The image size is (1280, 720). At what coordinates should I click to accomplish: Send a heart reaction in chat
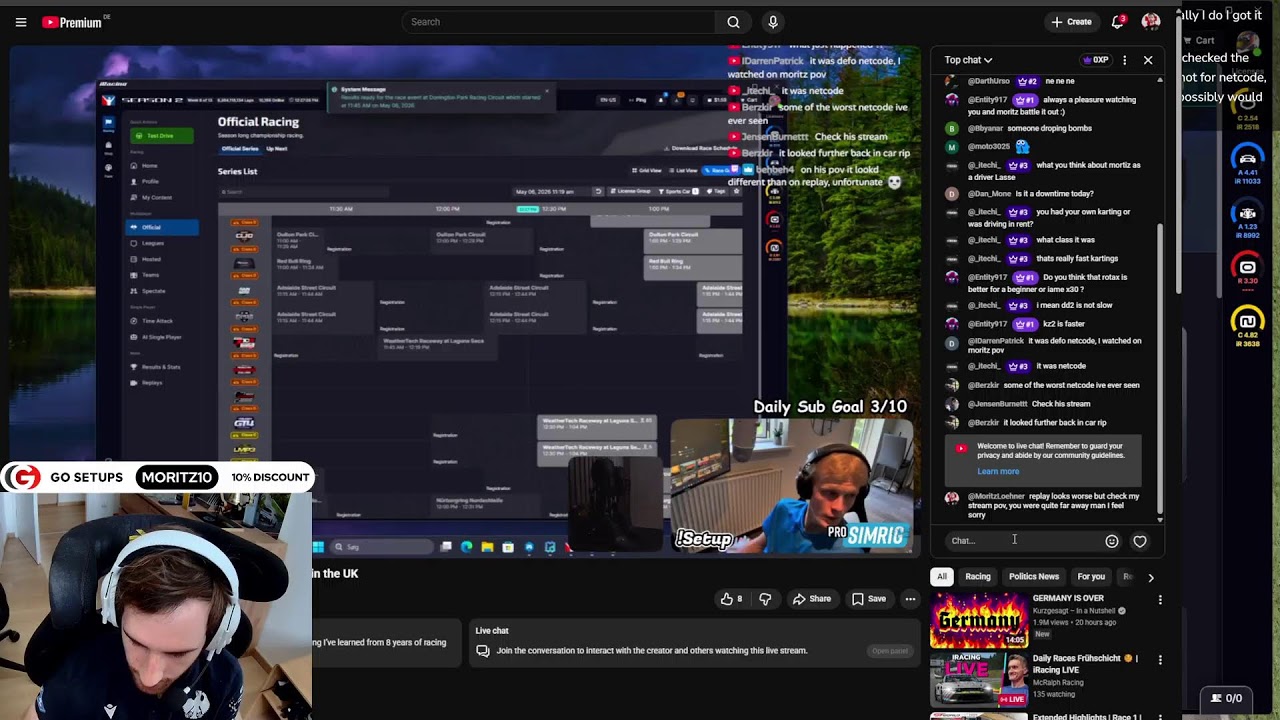pos(1140,541)
